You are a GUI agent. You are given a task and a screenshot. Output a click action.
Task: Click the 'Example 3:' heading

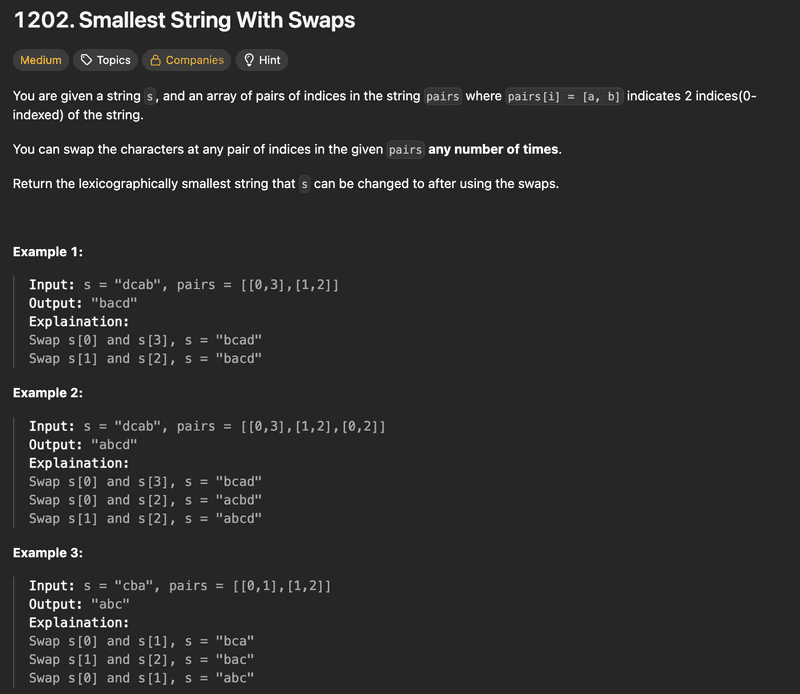tap(48, 553)
